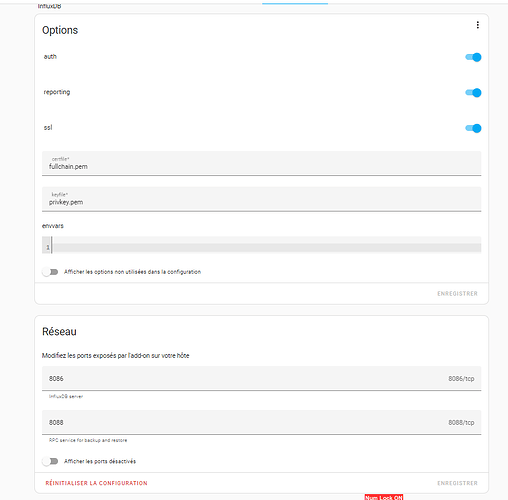Click the auth label

(x=50, y=57)
